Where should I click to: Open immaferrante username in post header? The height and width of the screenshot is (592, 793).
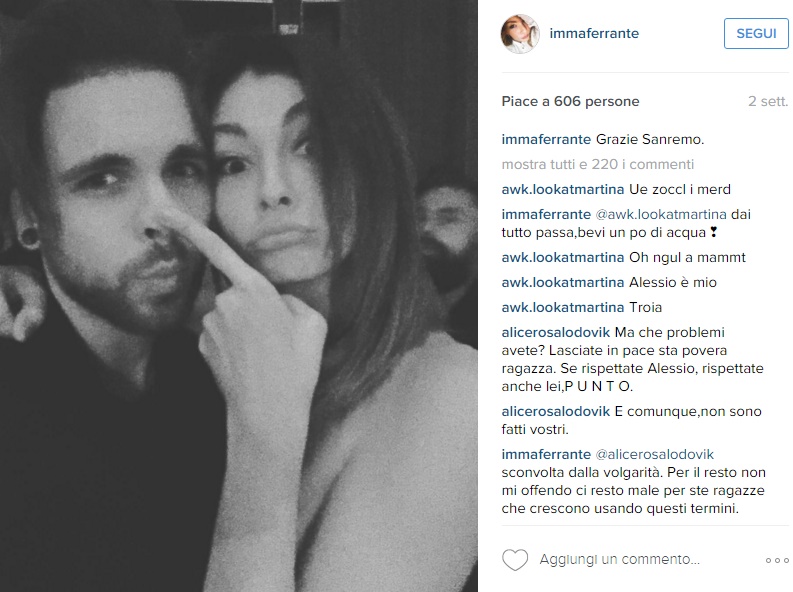(x=594, y=33)
